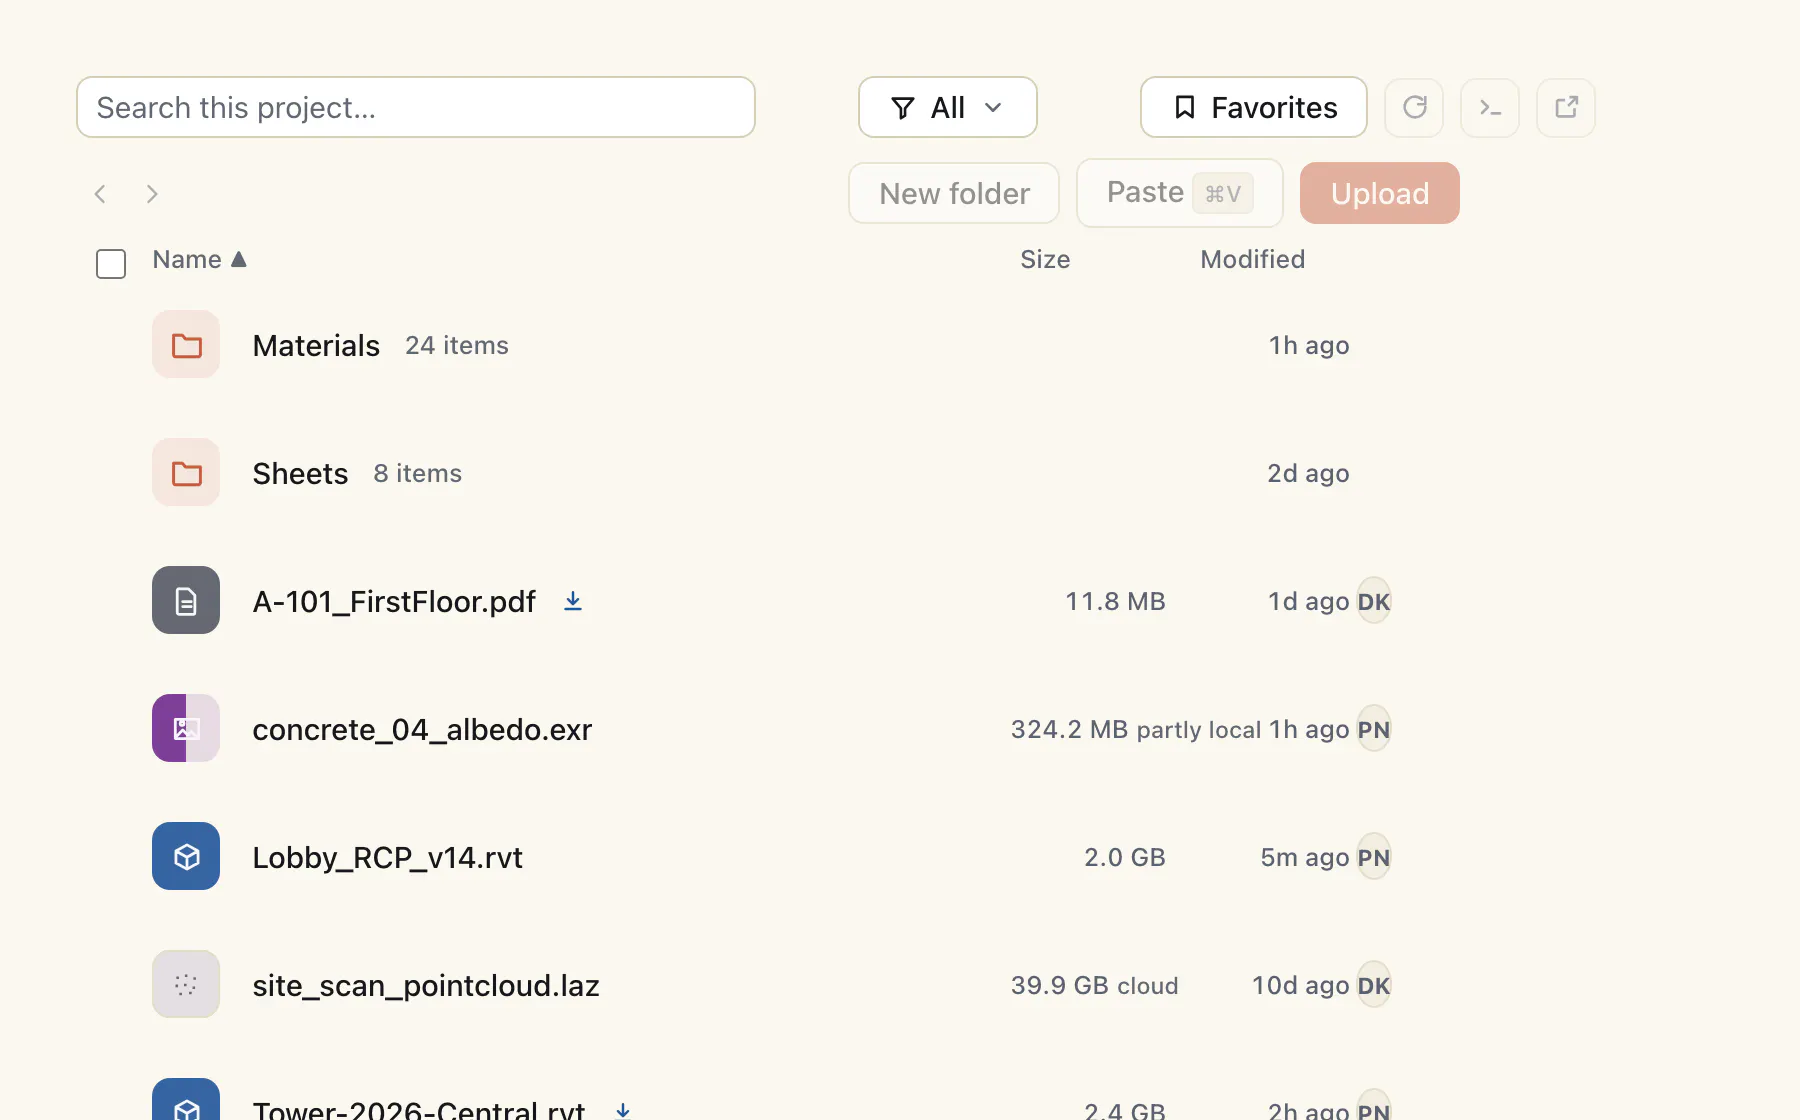Image resolution: width=1800 pixels, height=1120 pixels.
Task: Click the A-101_FirstFloor.pdf document icon
Action: pyautogui.click(x=186, y=601)
